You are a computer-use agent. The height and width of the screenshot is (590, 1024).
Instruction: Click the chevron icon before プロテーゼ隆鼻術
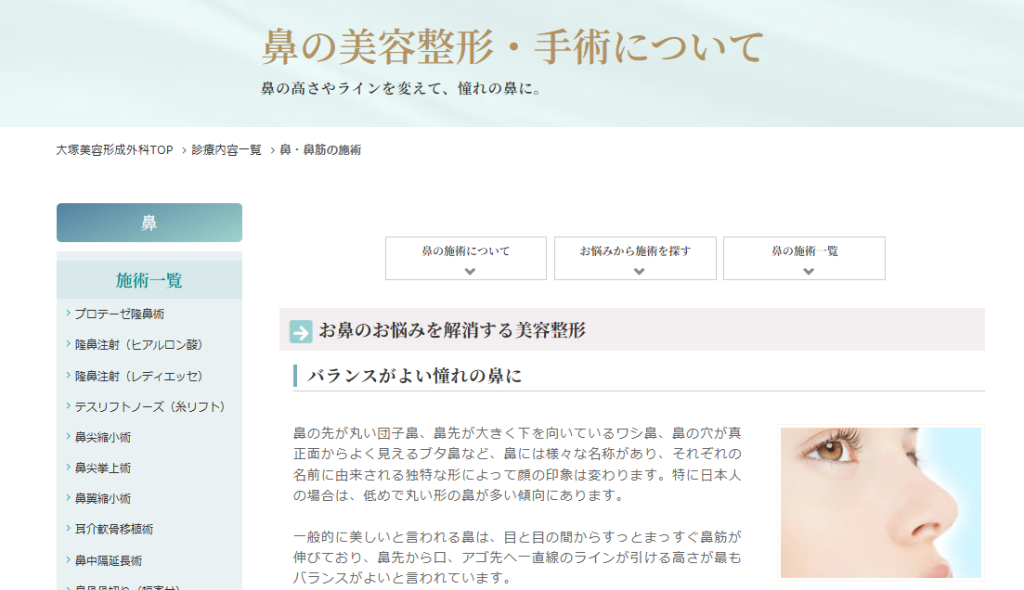(x=67, y=314)
